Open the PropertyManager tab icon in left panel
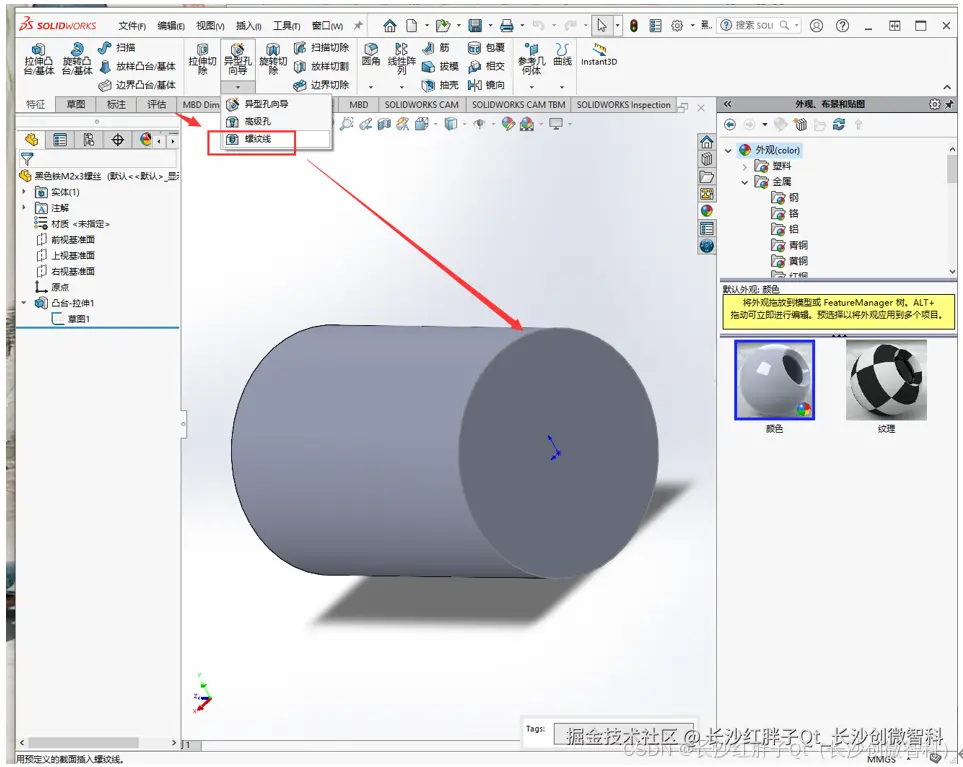The height and width of the screenshot is (767, 963). [x=60, y=140]
